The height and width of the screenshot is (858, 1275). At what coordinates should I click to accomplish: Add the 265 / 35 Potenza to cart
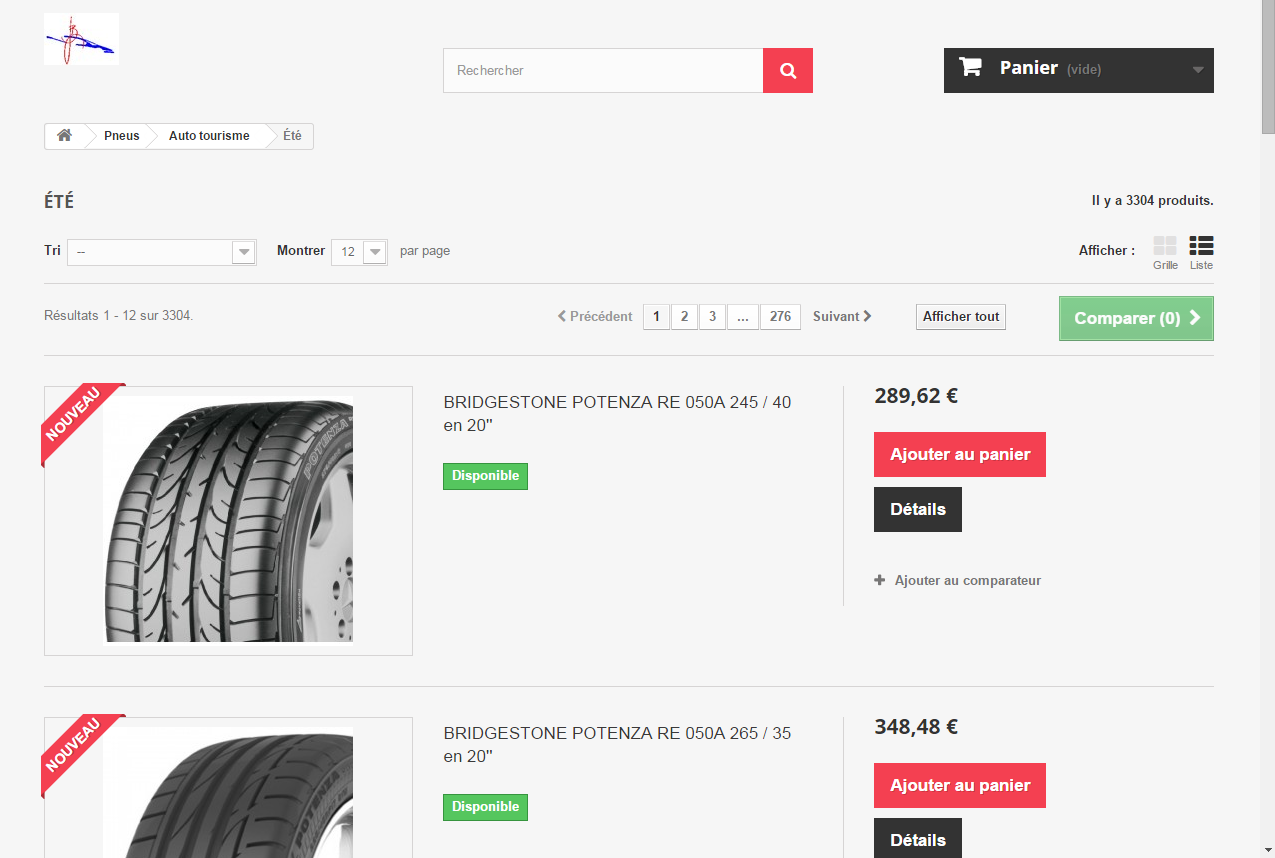960,785
